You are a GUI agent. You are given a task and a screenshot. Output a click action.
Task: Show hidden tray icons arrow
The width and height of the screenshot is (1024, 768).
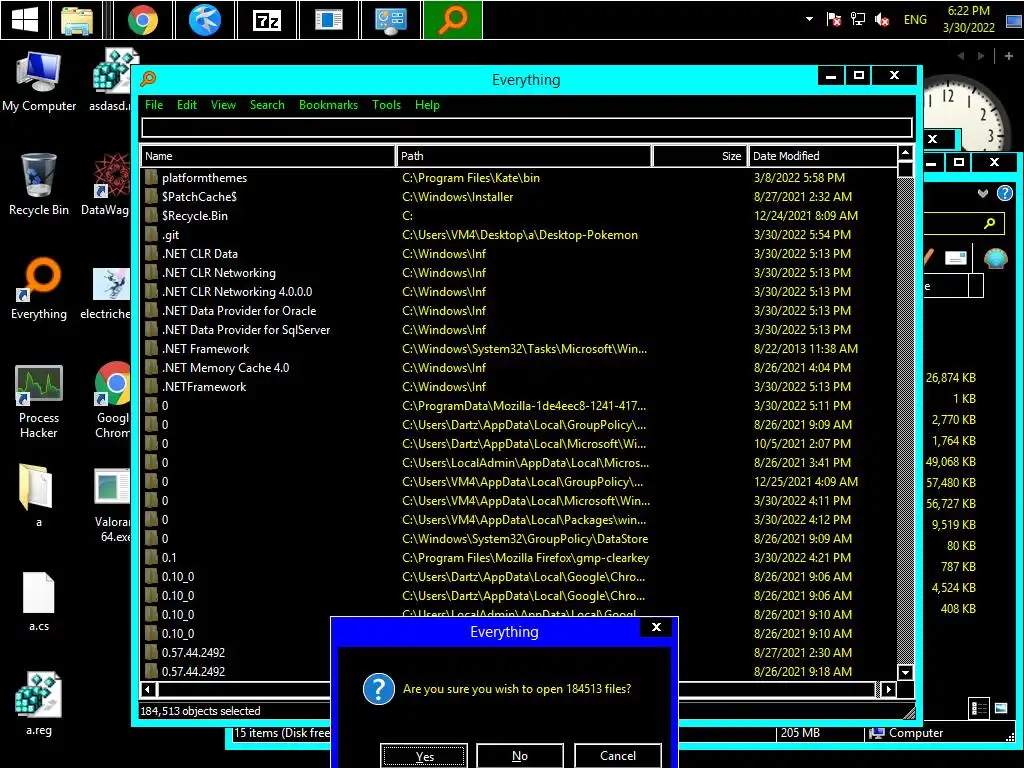809,19
